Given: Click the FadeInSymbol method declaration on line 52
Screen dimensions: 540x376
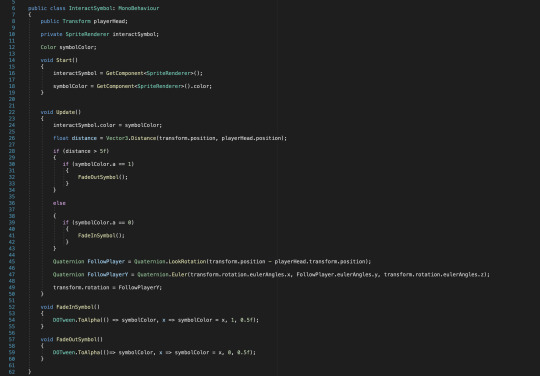Looking at the screenshot, I should click(x=76, y=307).
